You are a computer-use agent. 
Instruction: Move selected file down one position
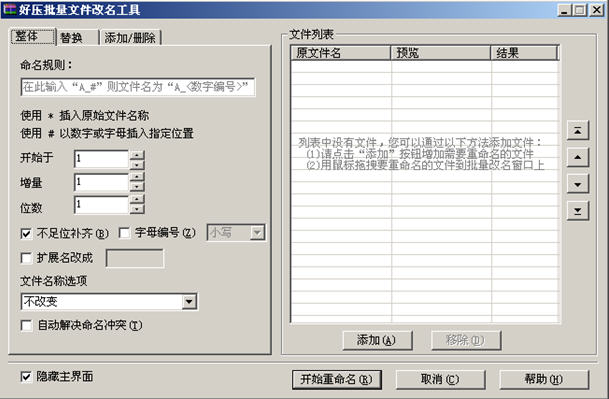[x=578, y=184]
